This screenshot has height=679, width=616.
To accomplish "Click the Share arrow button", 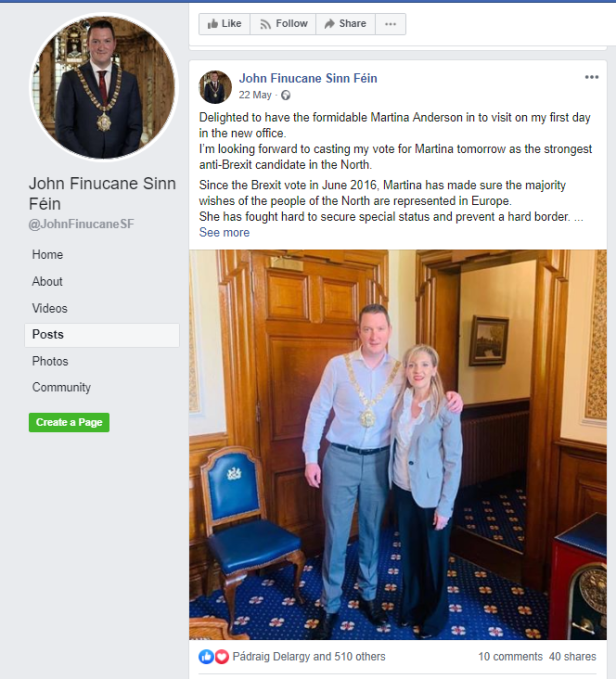I will click(x=345, y=24).
